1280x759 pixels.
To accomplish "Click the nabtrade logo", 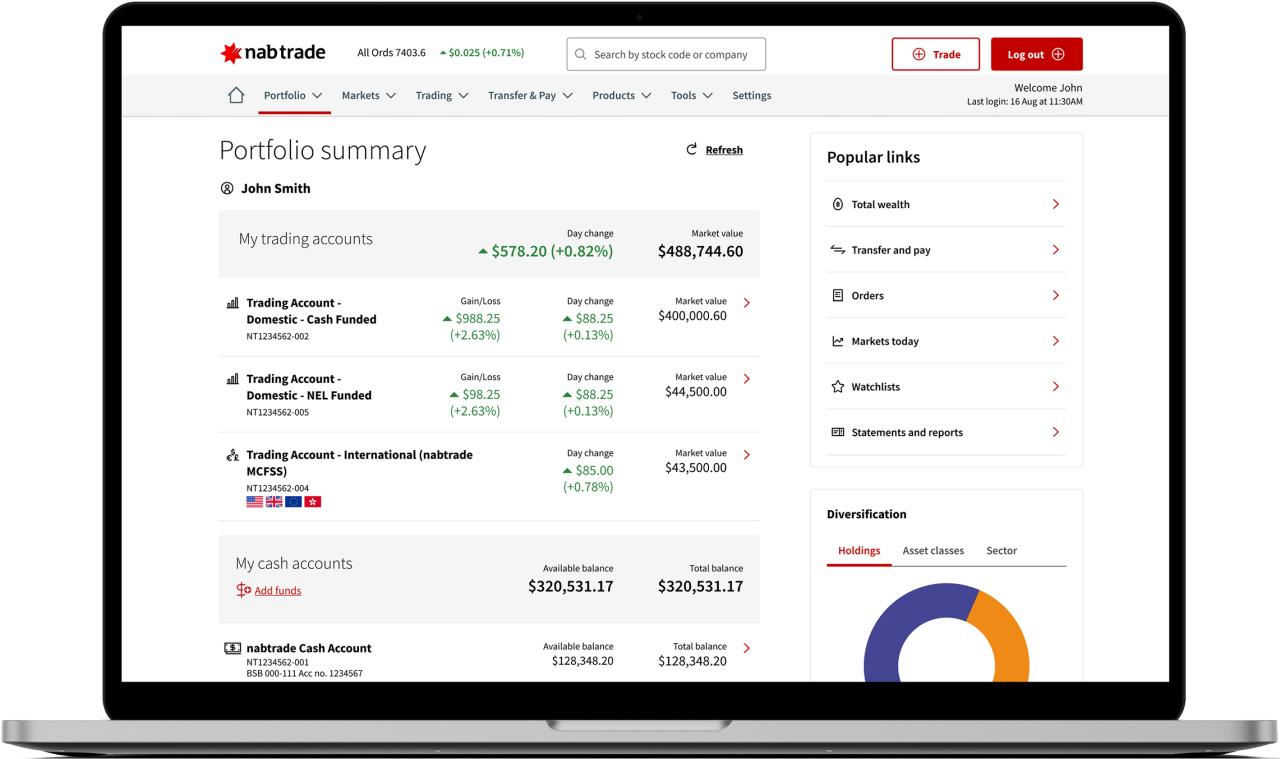I will tap(272, 53).
